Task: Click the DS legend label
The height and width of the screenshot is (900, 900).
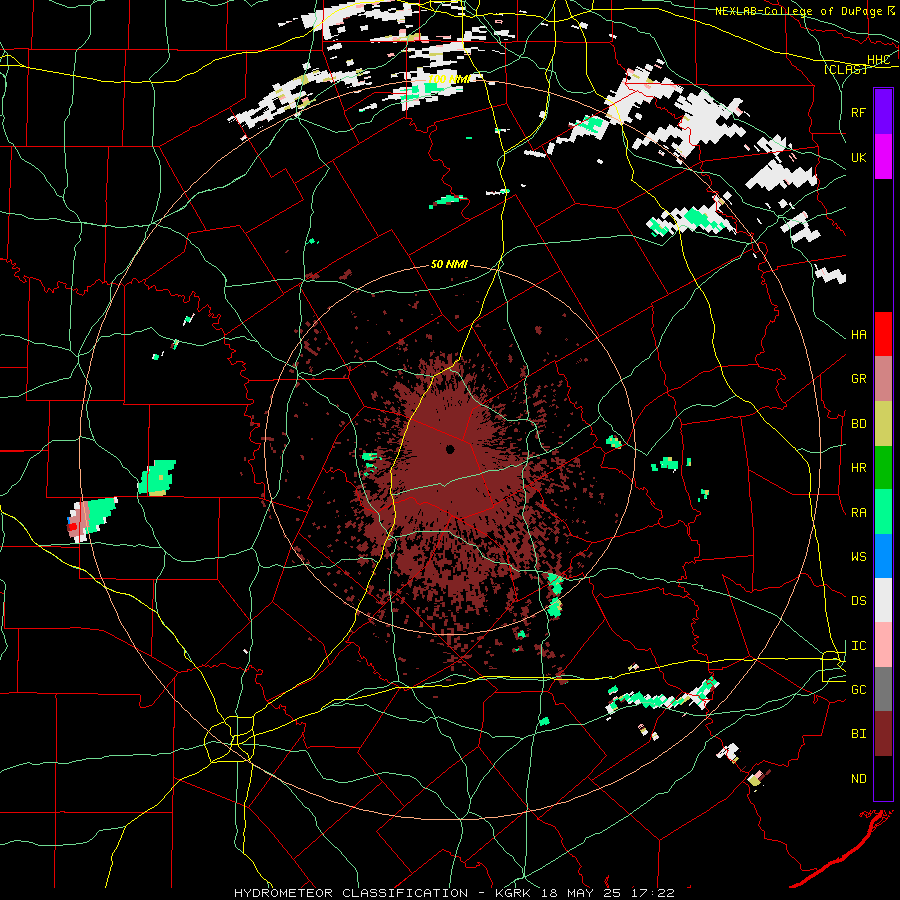Action: coord(858,601)
